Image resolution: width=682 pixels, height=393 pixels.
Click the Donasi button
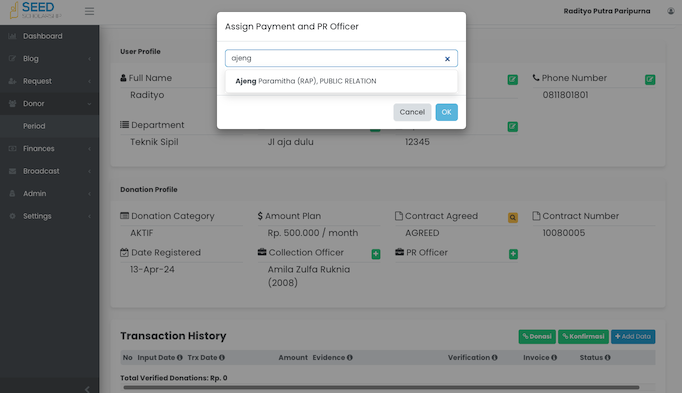tap(537, 336)
